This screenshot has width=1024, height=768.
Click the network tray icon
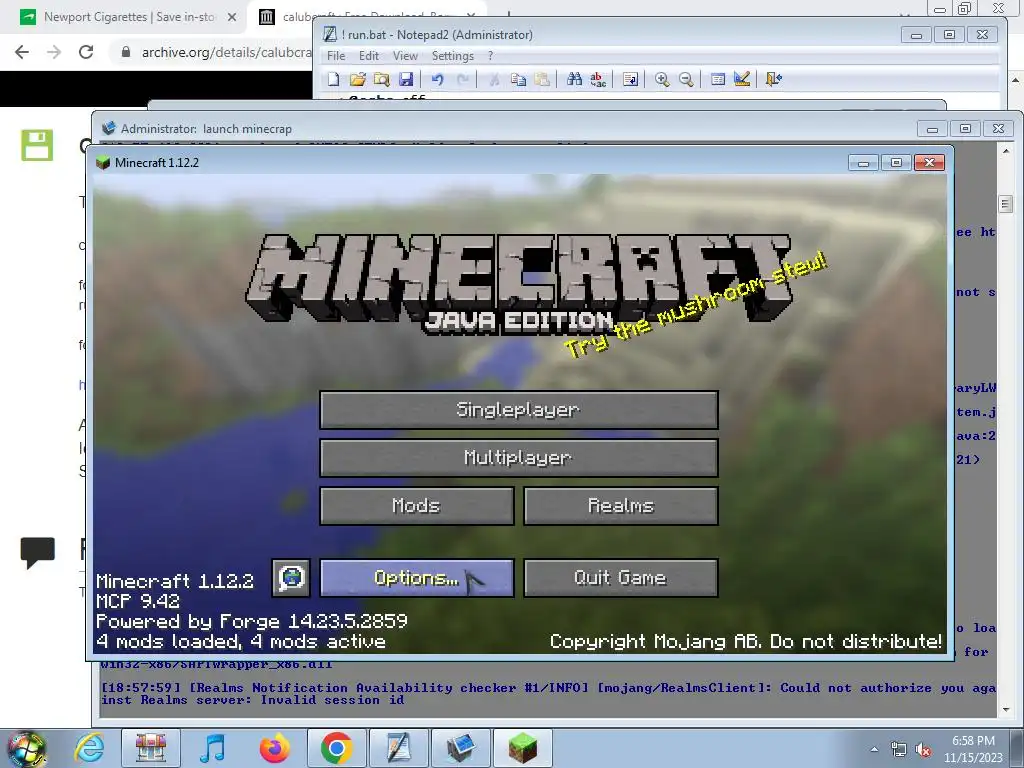pos(899,750)
